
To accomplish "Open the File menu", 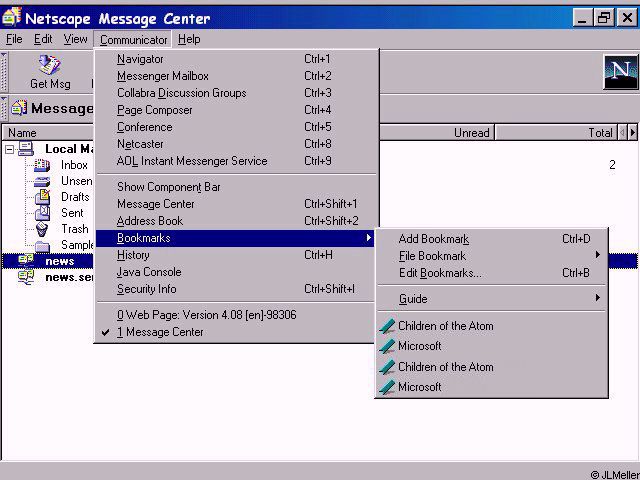I will click(x=14, y=39).
